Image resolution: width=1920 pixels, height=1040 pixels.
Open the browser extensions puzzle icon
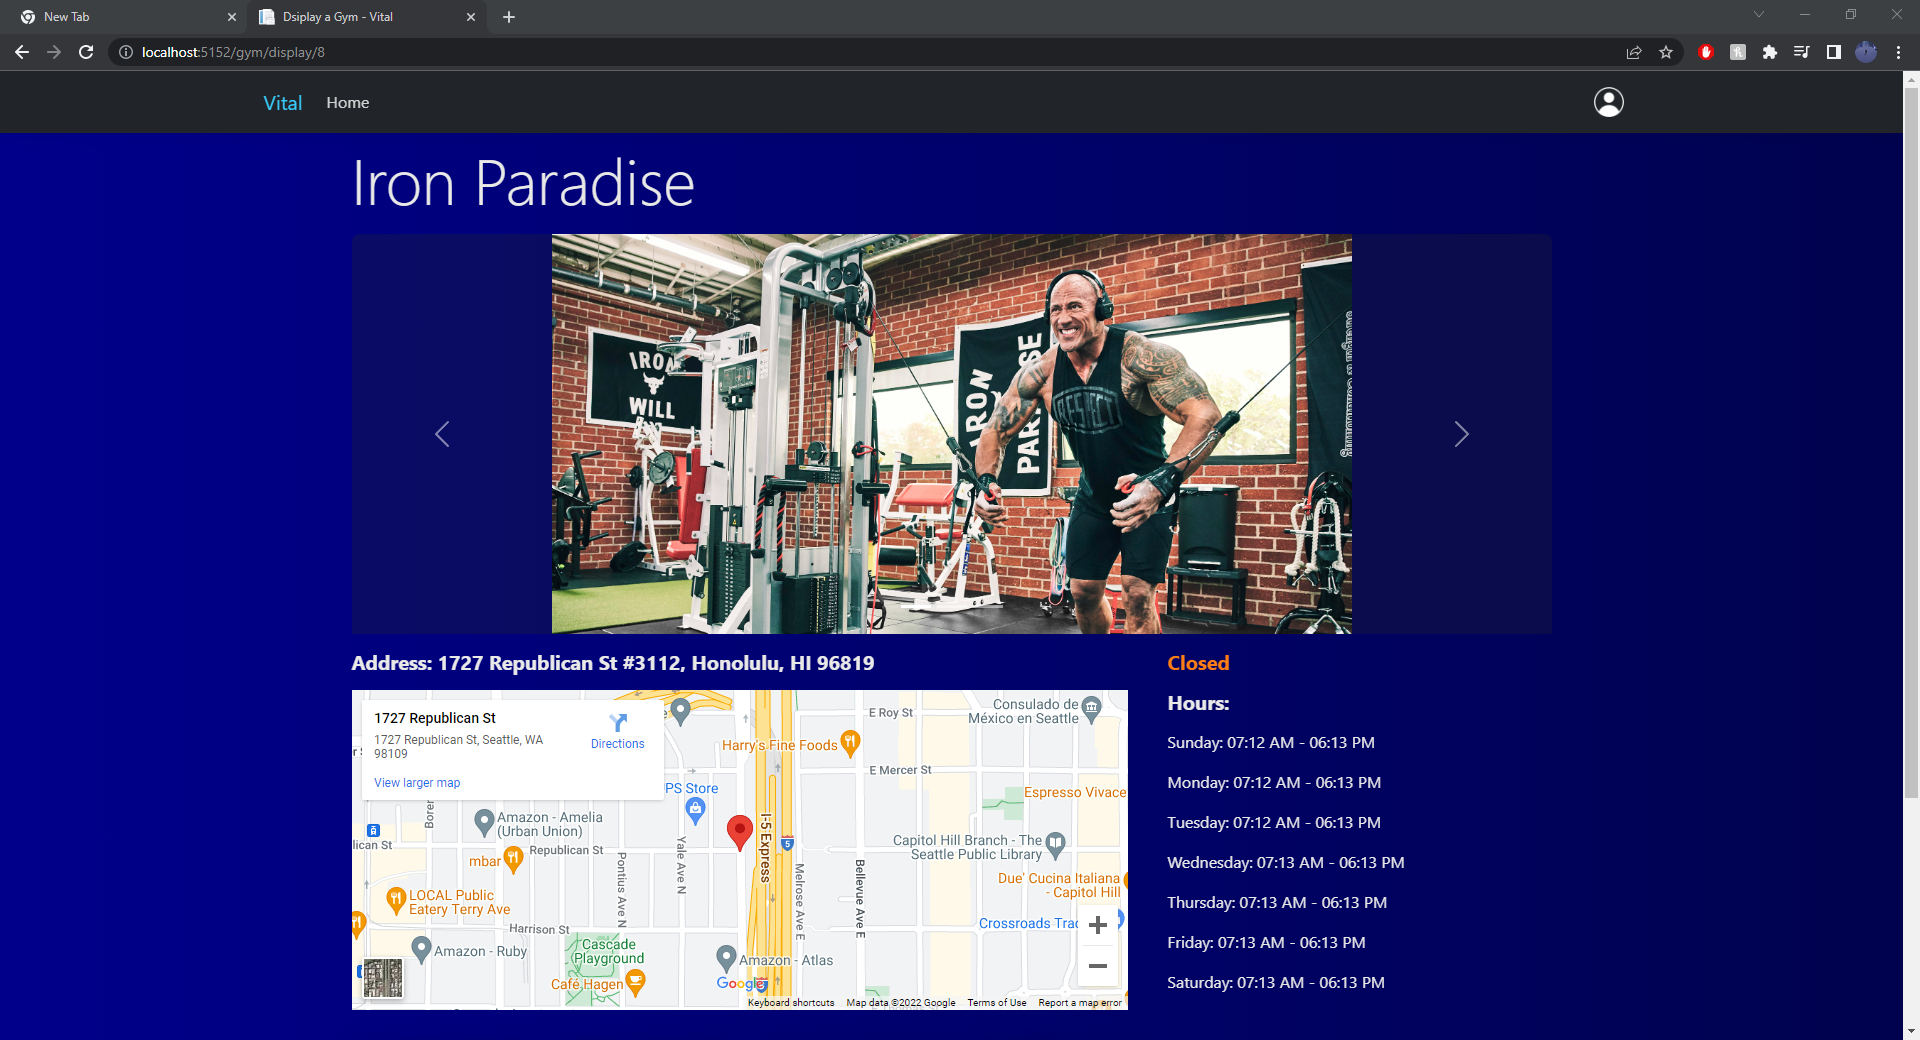(1770, 52)
